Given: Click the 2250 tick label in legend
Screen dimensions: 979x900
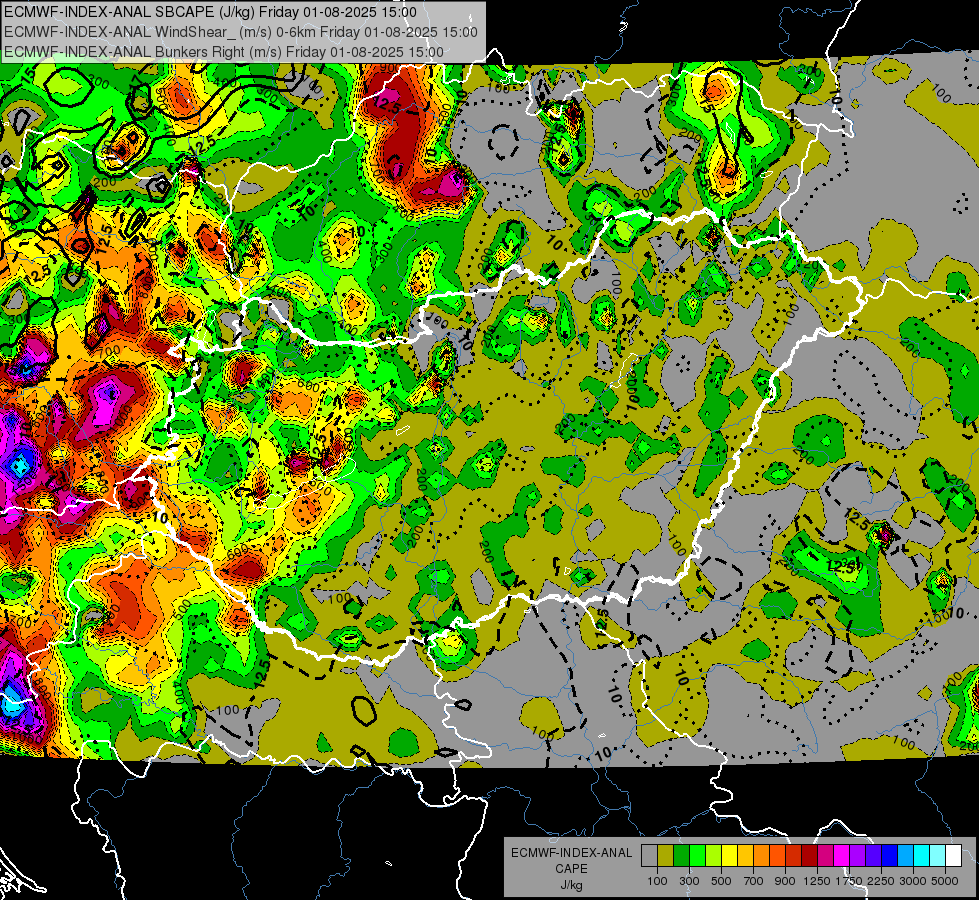Looking at the screenshot, I should click(x=881, y=881).
